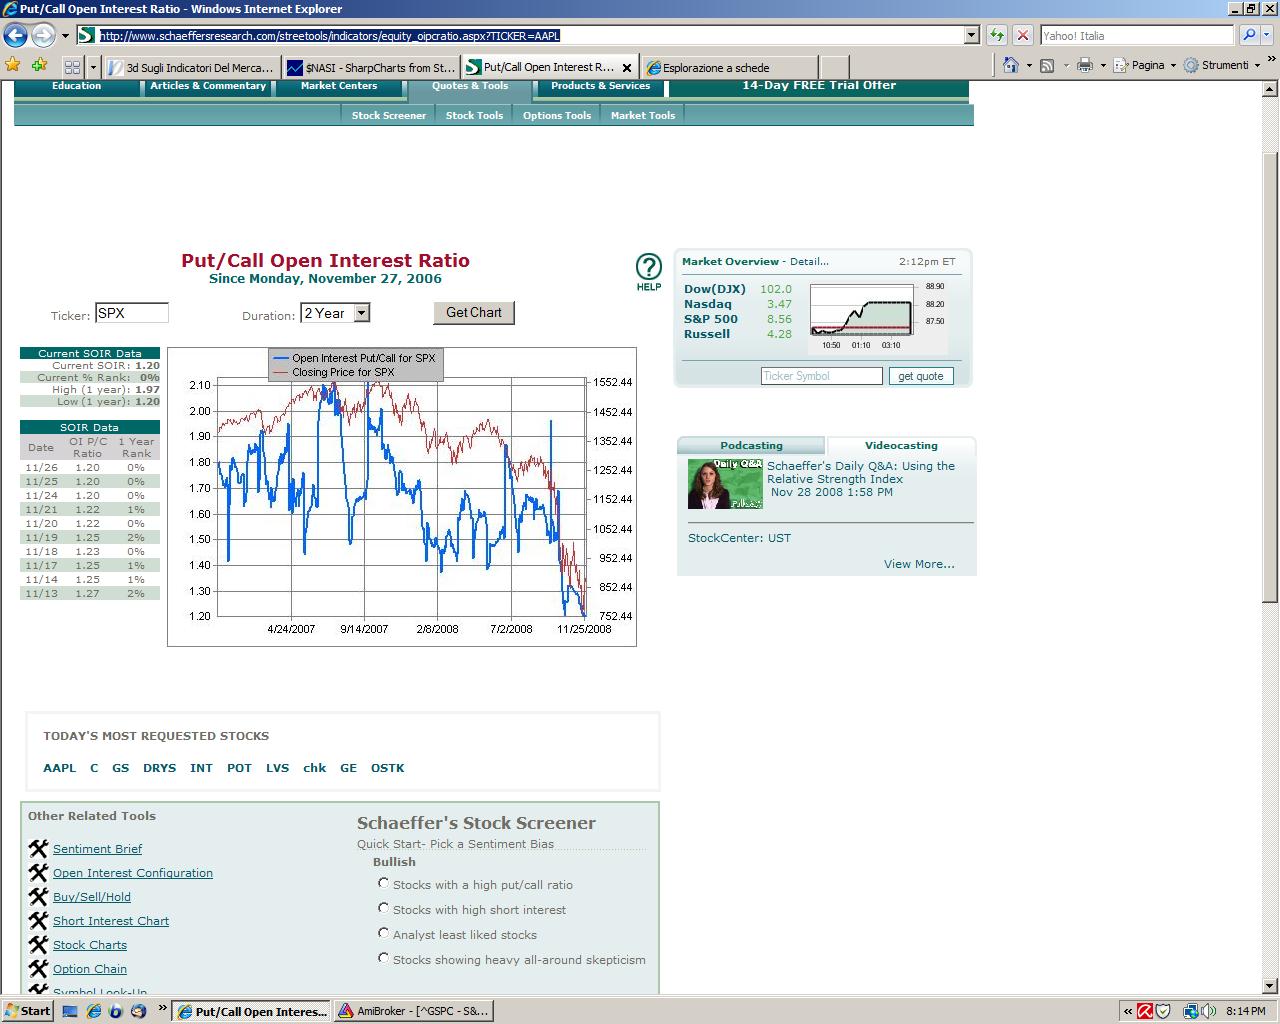
Task: Open the Quick Tabs grid icon
Action: click(72, 67)
